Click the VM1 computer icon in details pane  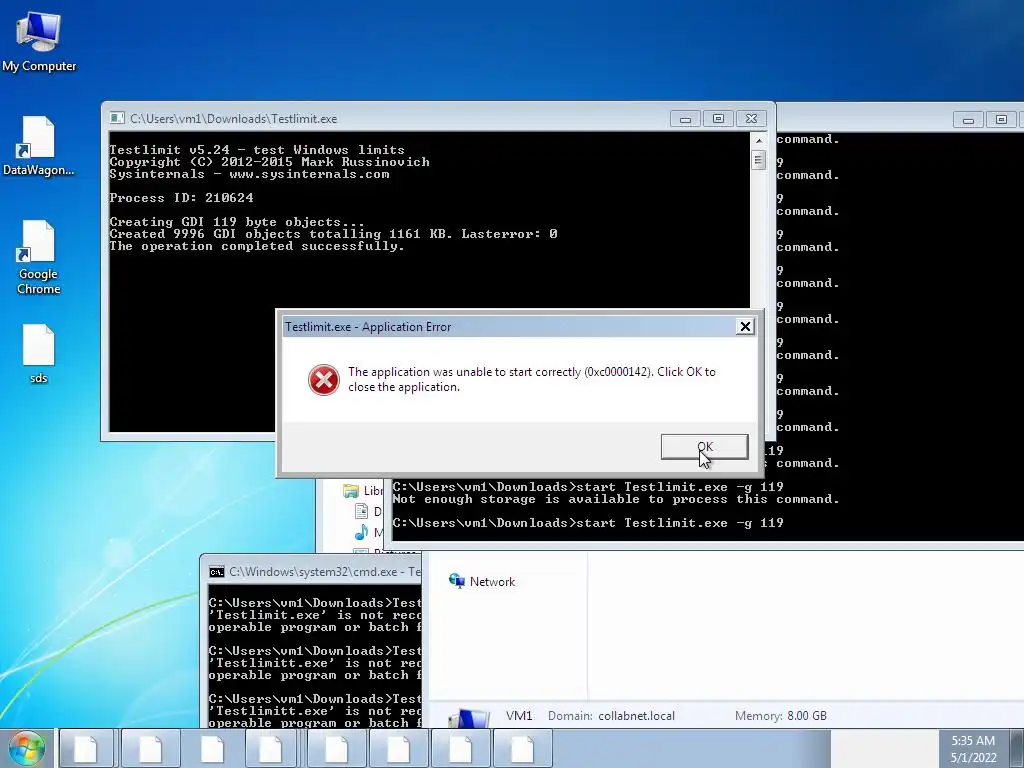(469, 717)
